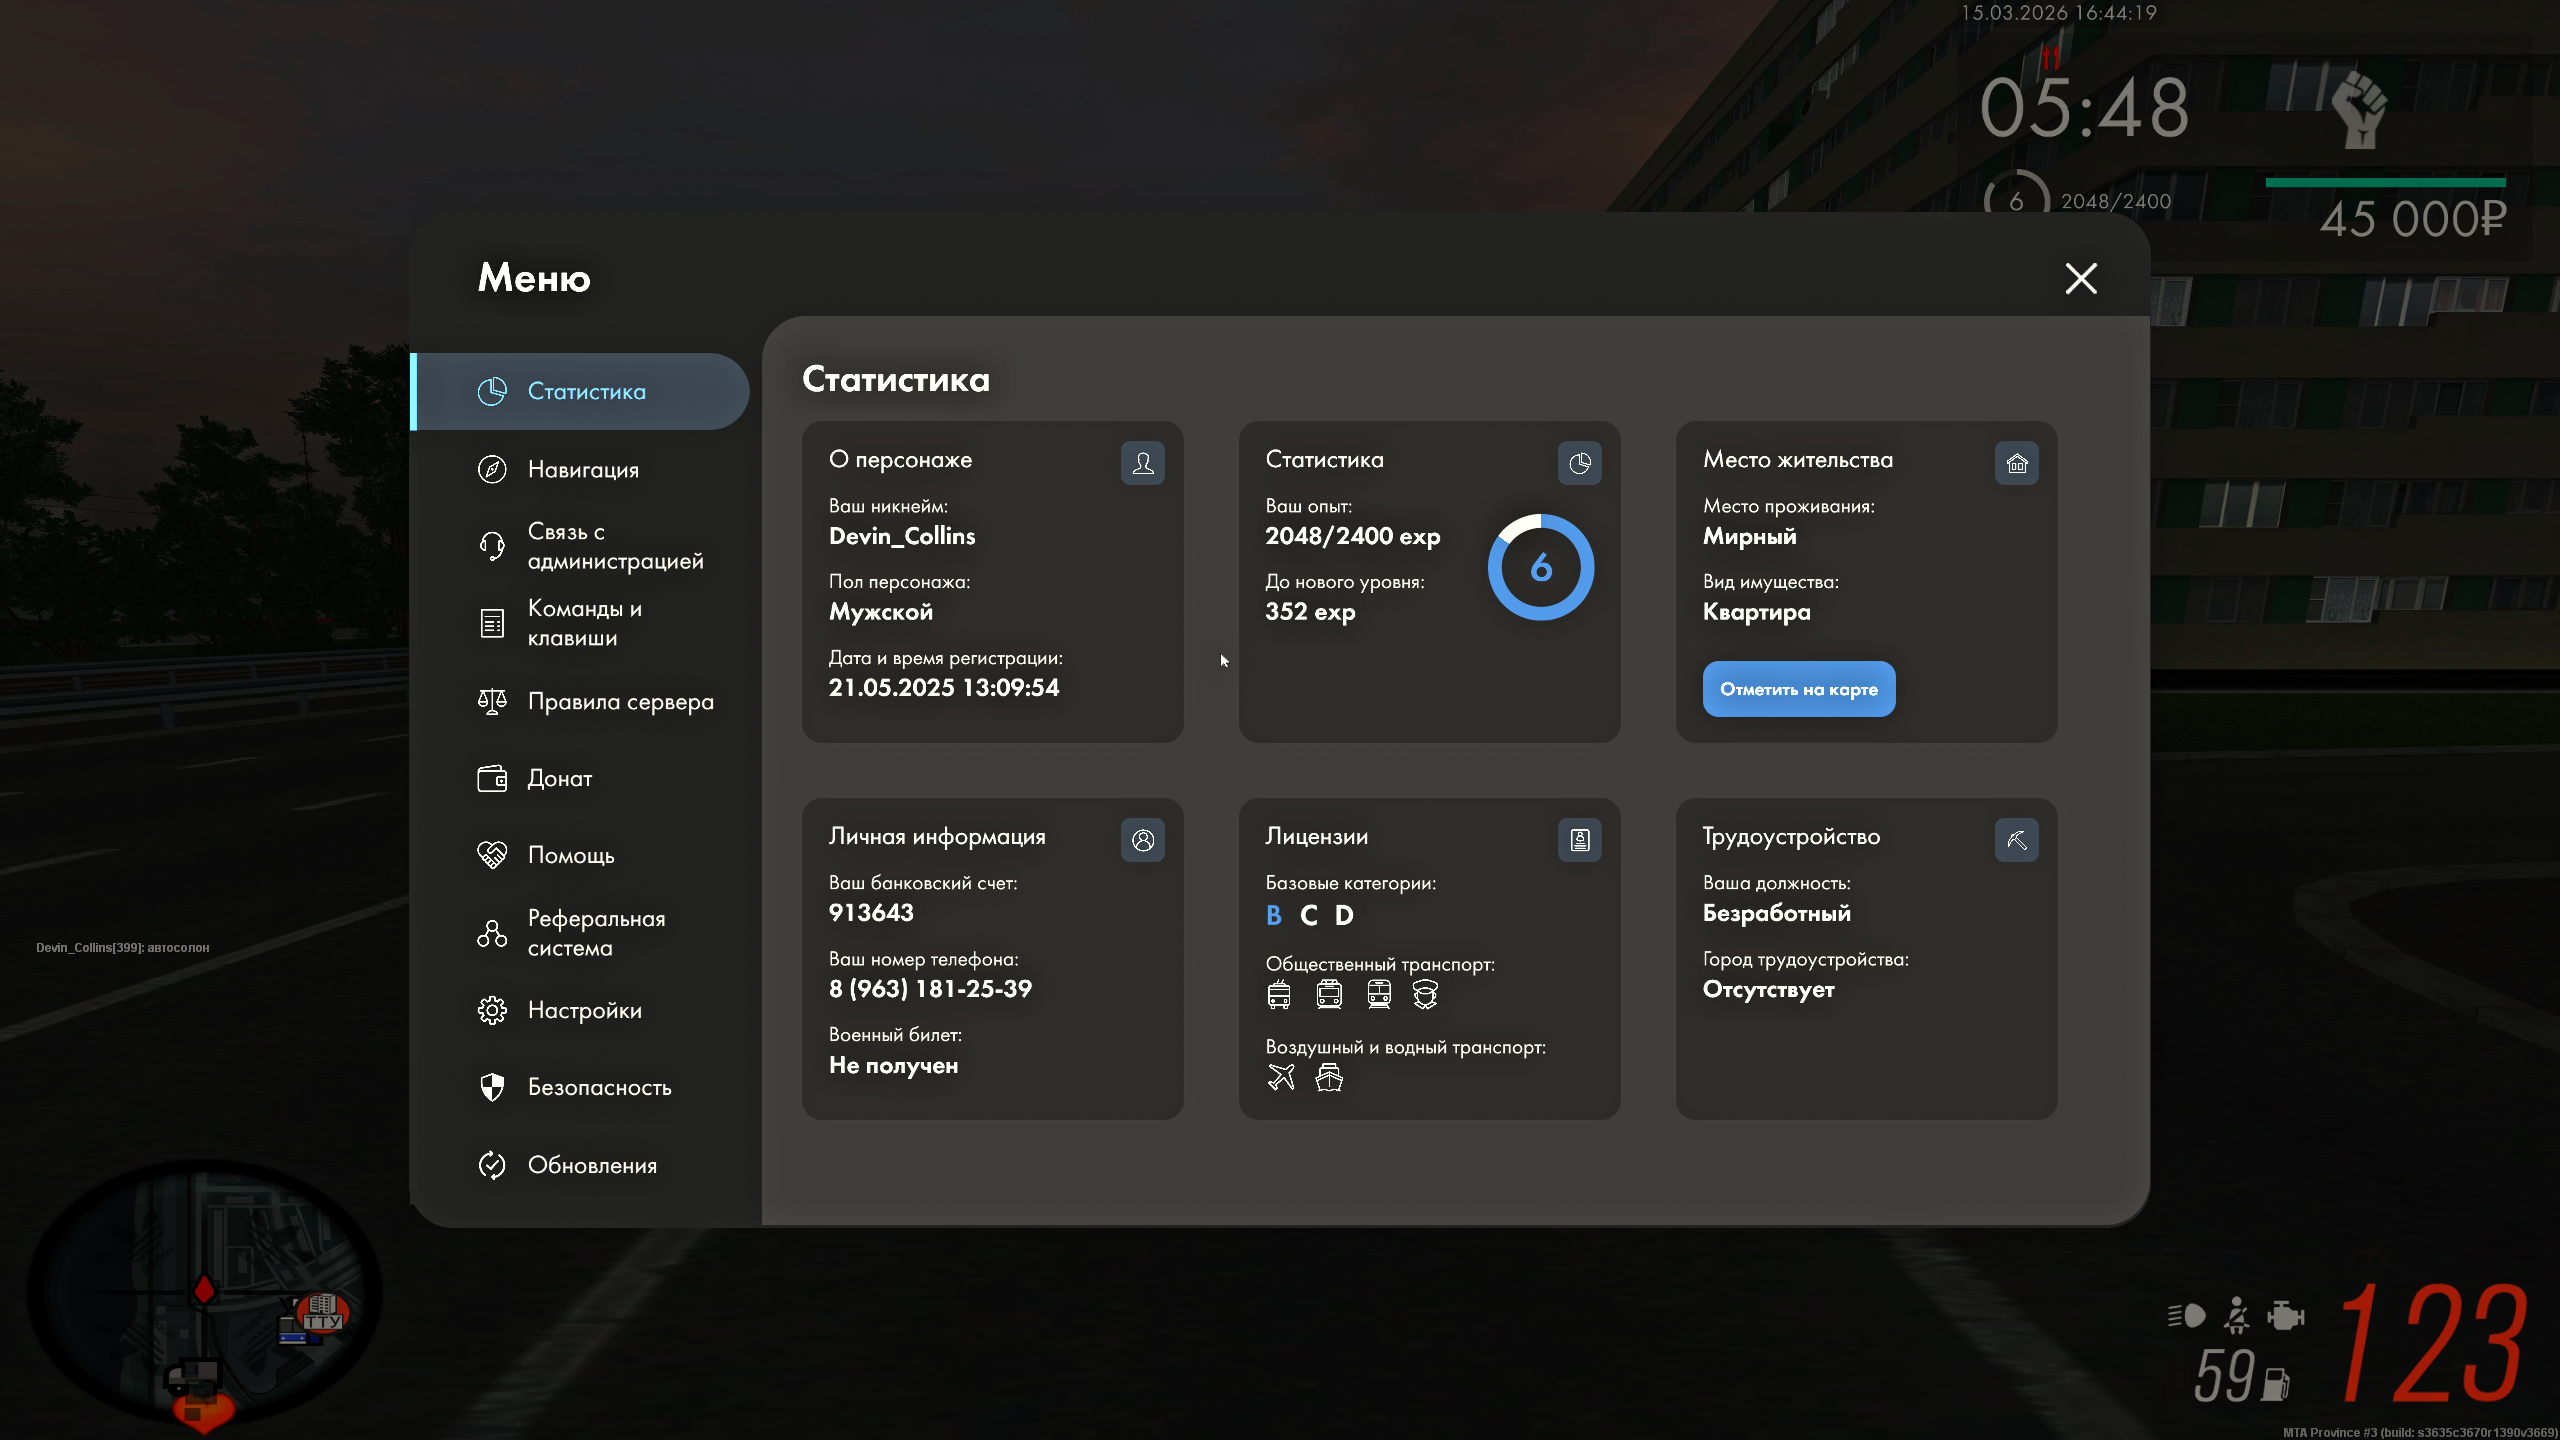
Task: Open the Донат menu item
Action: pos(558,778)
